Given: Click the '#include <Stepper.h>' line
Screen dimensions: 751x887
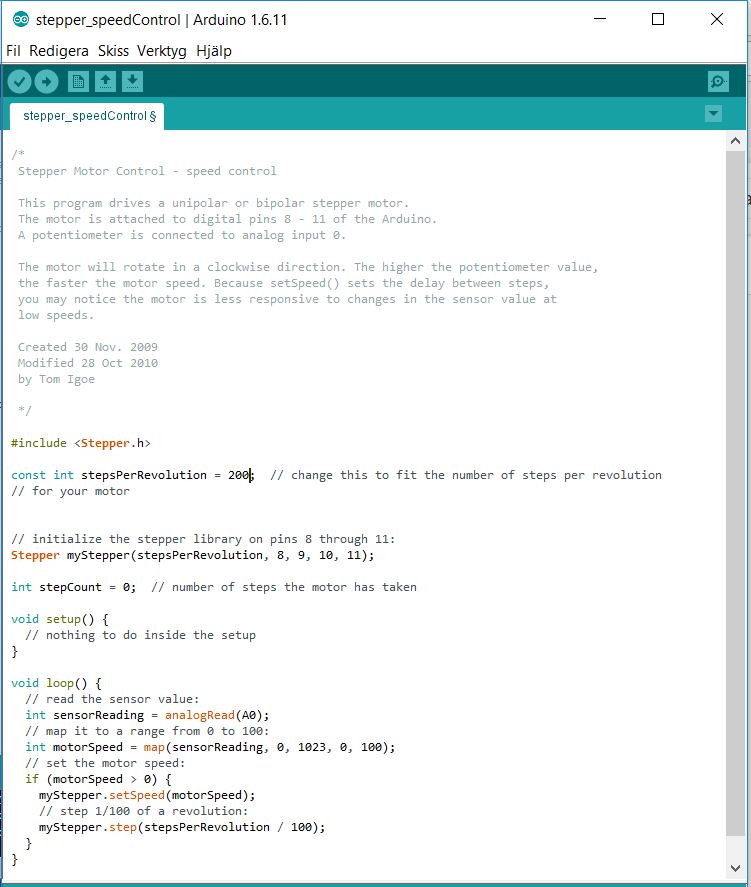Looking at the screenshot, I should point(81,443).
